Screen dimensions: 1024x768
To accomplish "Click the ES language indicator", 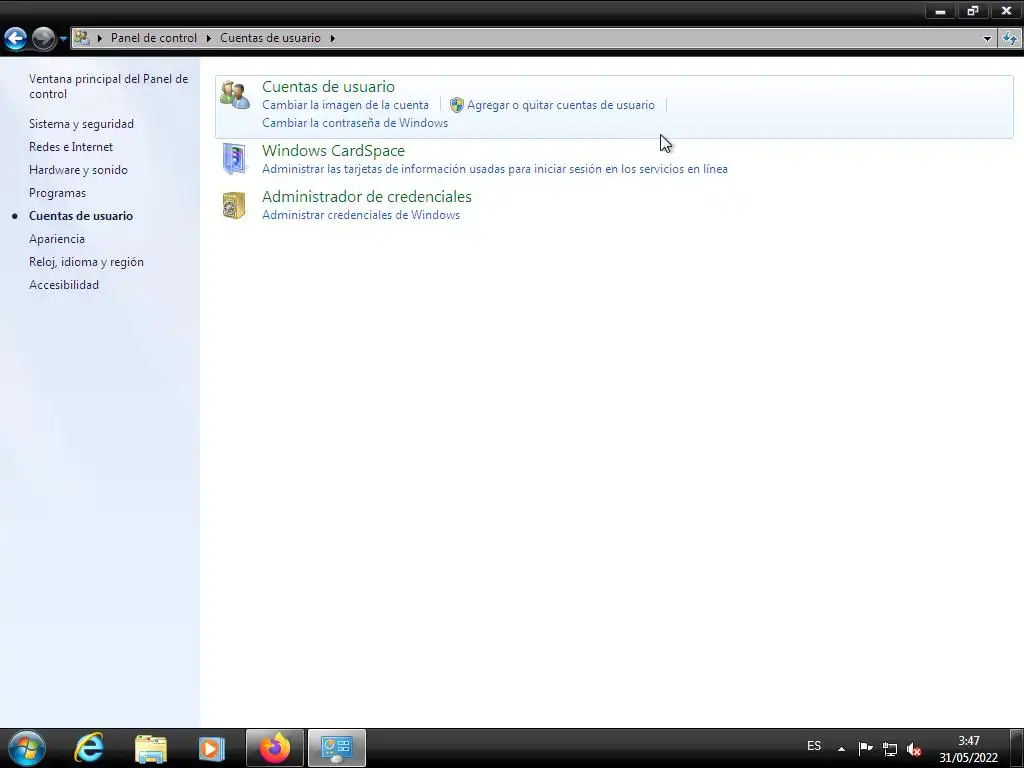I will (x=814, y=746).
